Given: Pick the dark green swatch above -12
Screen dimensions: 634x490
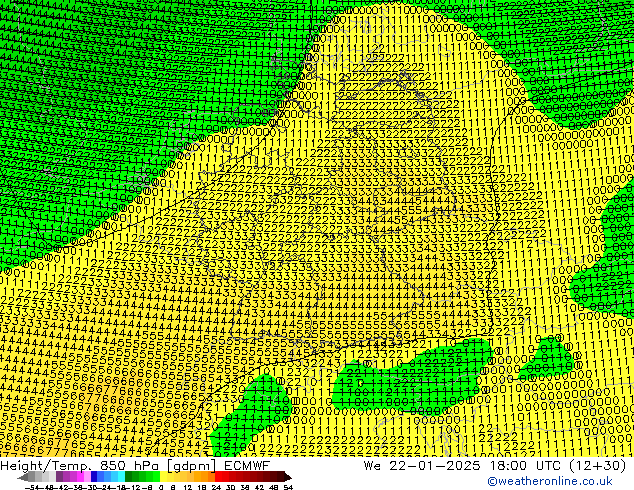Looking at the screenshot, I should tap(129, 476).
